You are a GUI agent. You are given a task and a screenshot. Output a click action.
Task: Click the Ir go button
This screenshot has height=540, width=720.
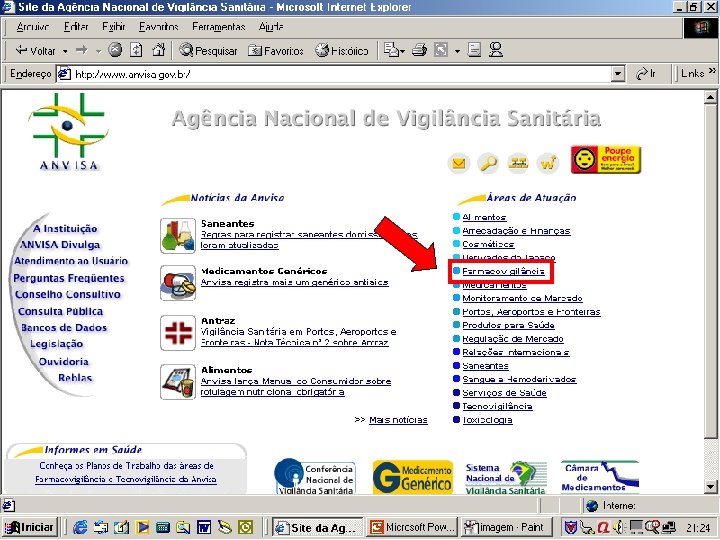pyautogui.click(x=646, y=73)
